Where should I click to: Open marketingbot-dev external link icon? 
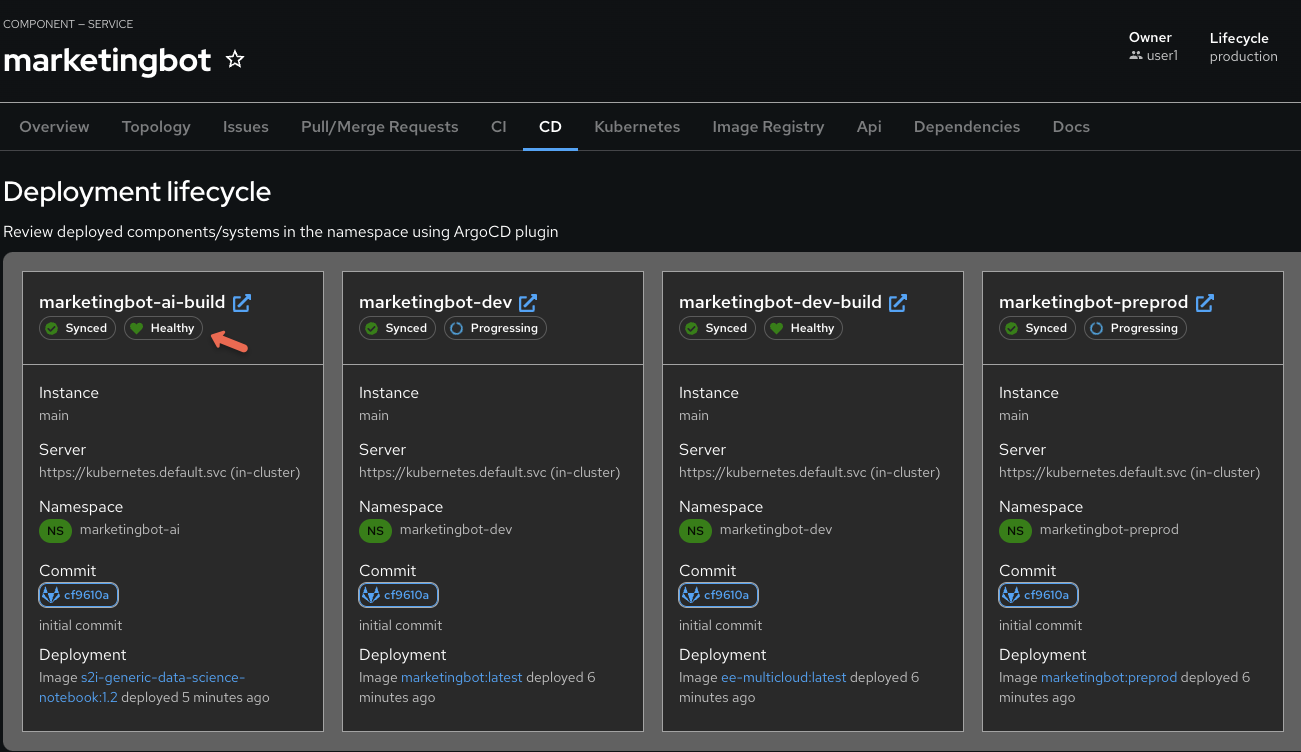[x=528, y=302]
